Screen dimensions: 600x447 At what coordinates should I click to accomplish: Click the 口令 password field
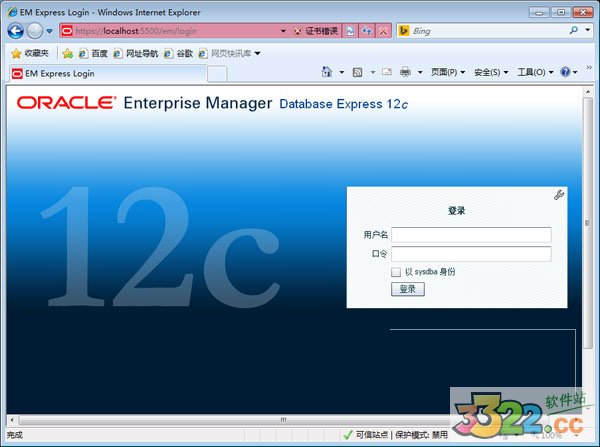tap(471, 254)
